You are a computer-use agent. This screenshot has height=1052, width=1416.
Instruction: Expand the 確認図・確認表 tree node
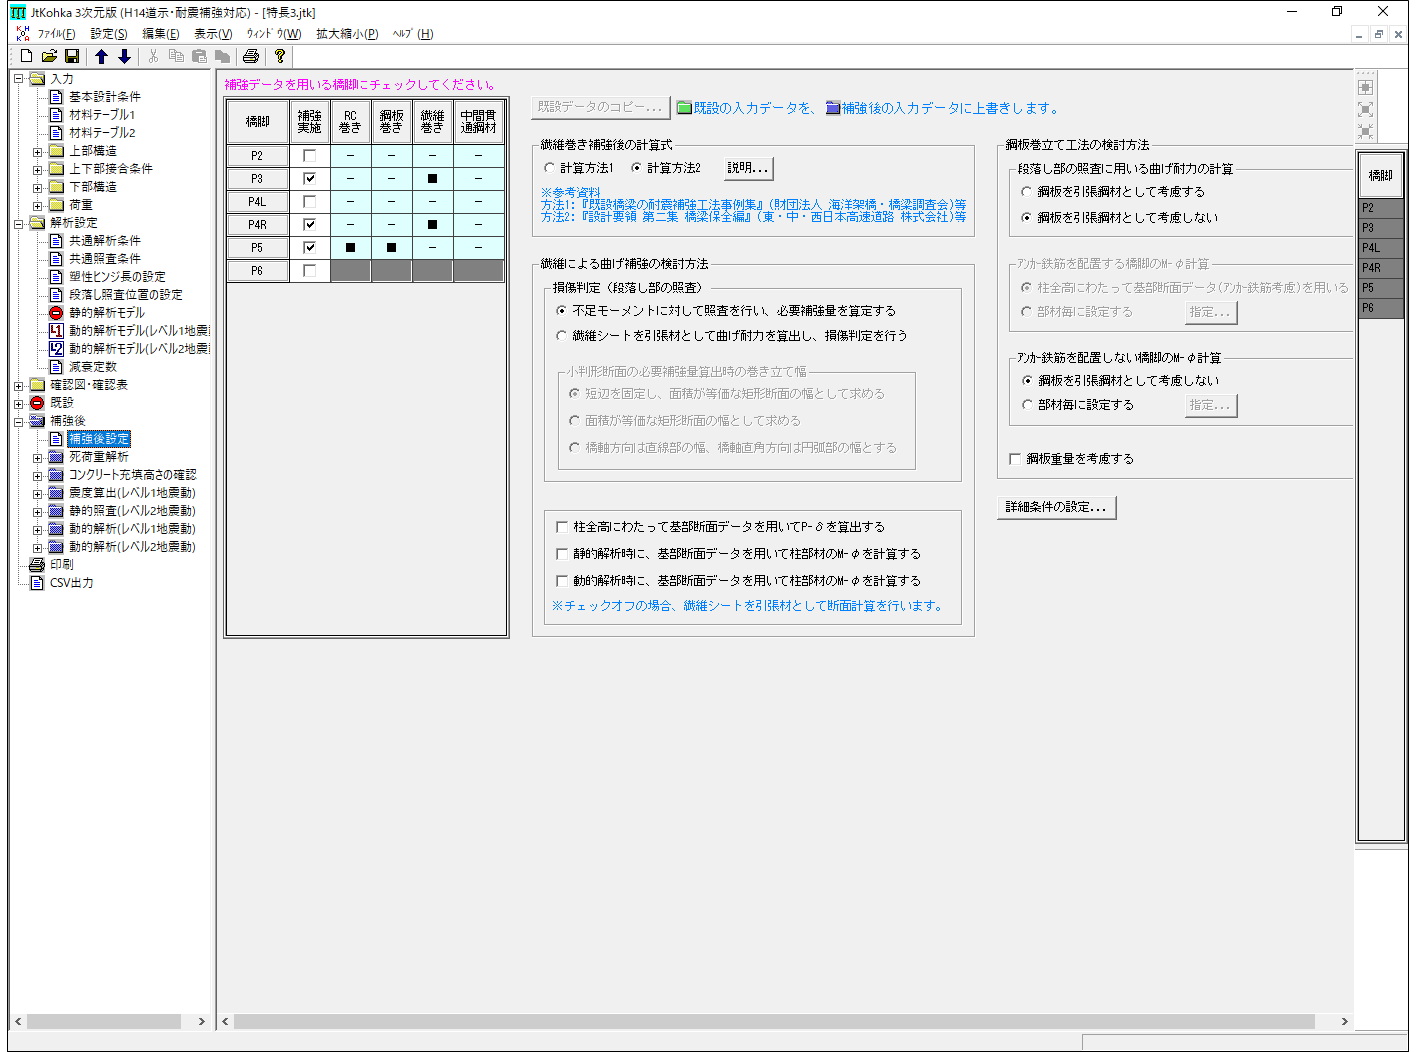[19, 386]
